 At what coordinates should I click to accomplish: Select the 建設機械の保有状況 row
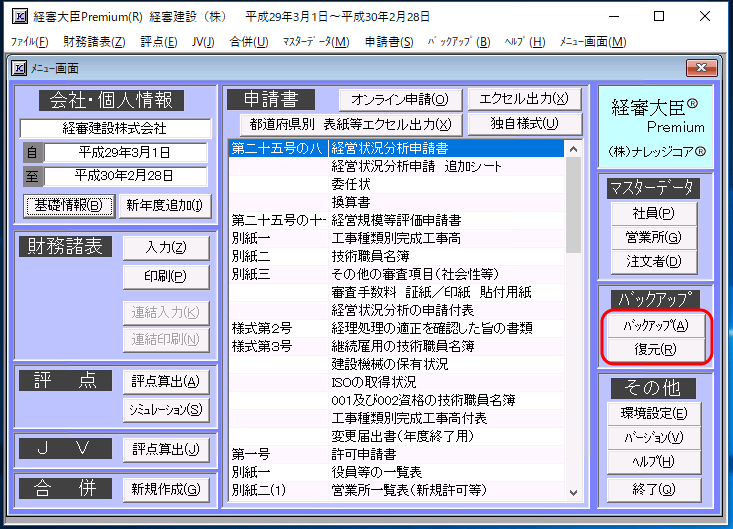[396, 365]
